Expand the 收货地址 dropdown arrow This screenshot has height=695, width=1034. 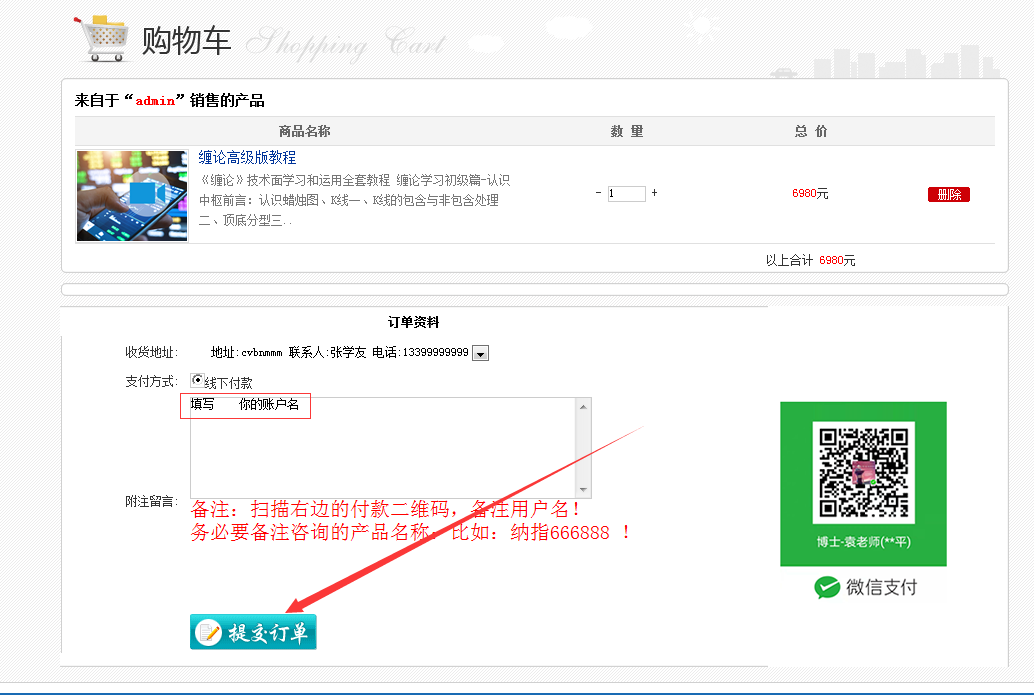point(480,353)
